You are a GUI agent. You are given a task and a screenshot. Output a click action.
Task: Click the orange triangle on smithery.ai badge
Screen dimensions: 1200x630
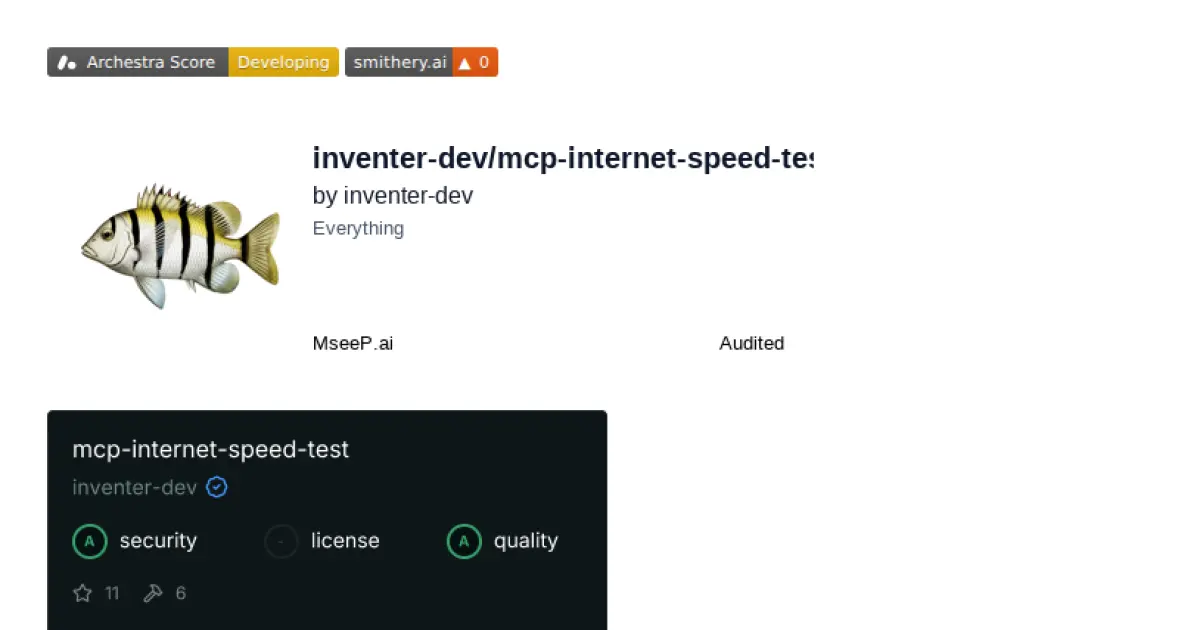(466, 62)
